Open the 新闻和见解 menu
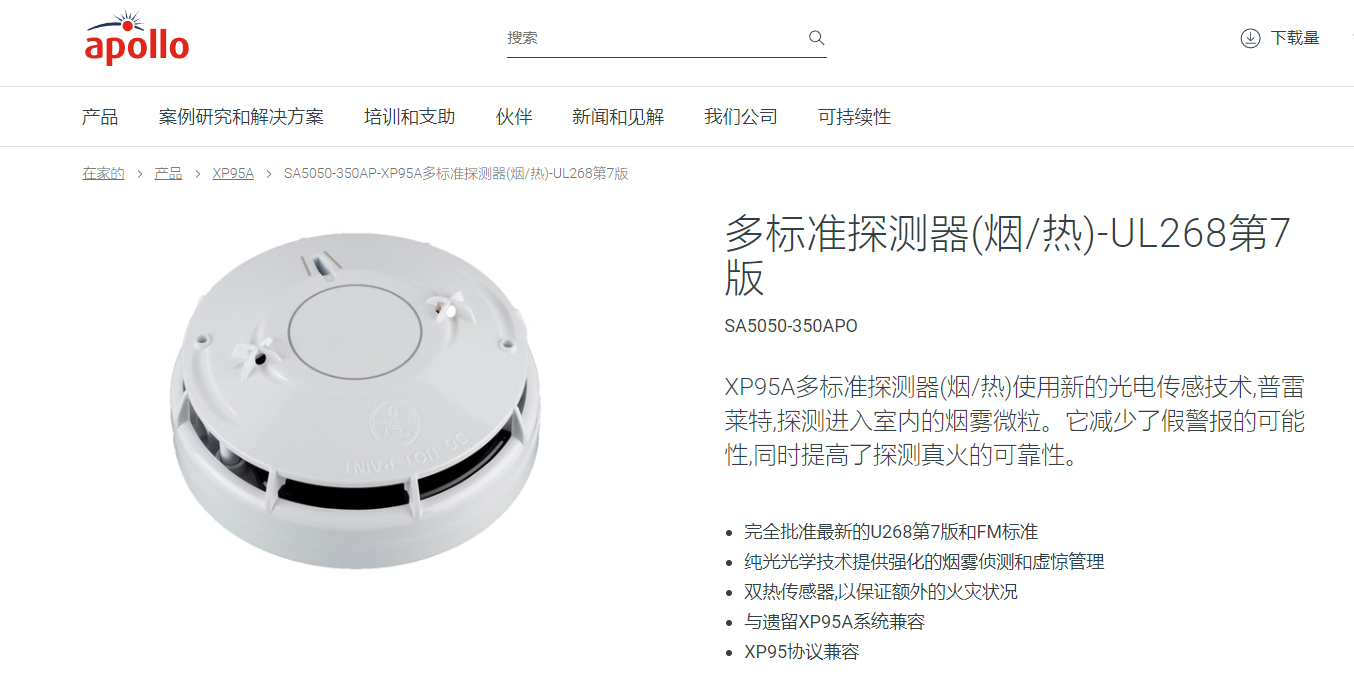Screen dimensions: 1354x692 [618, 117]
